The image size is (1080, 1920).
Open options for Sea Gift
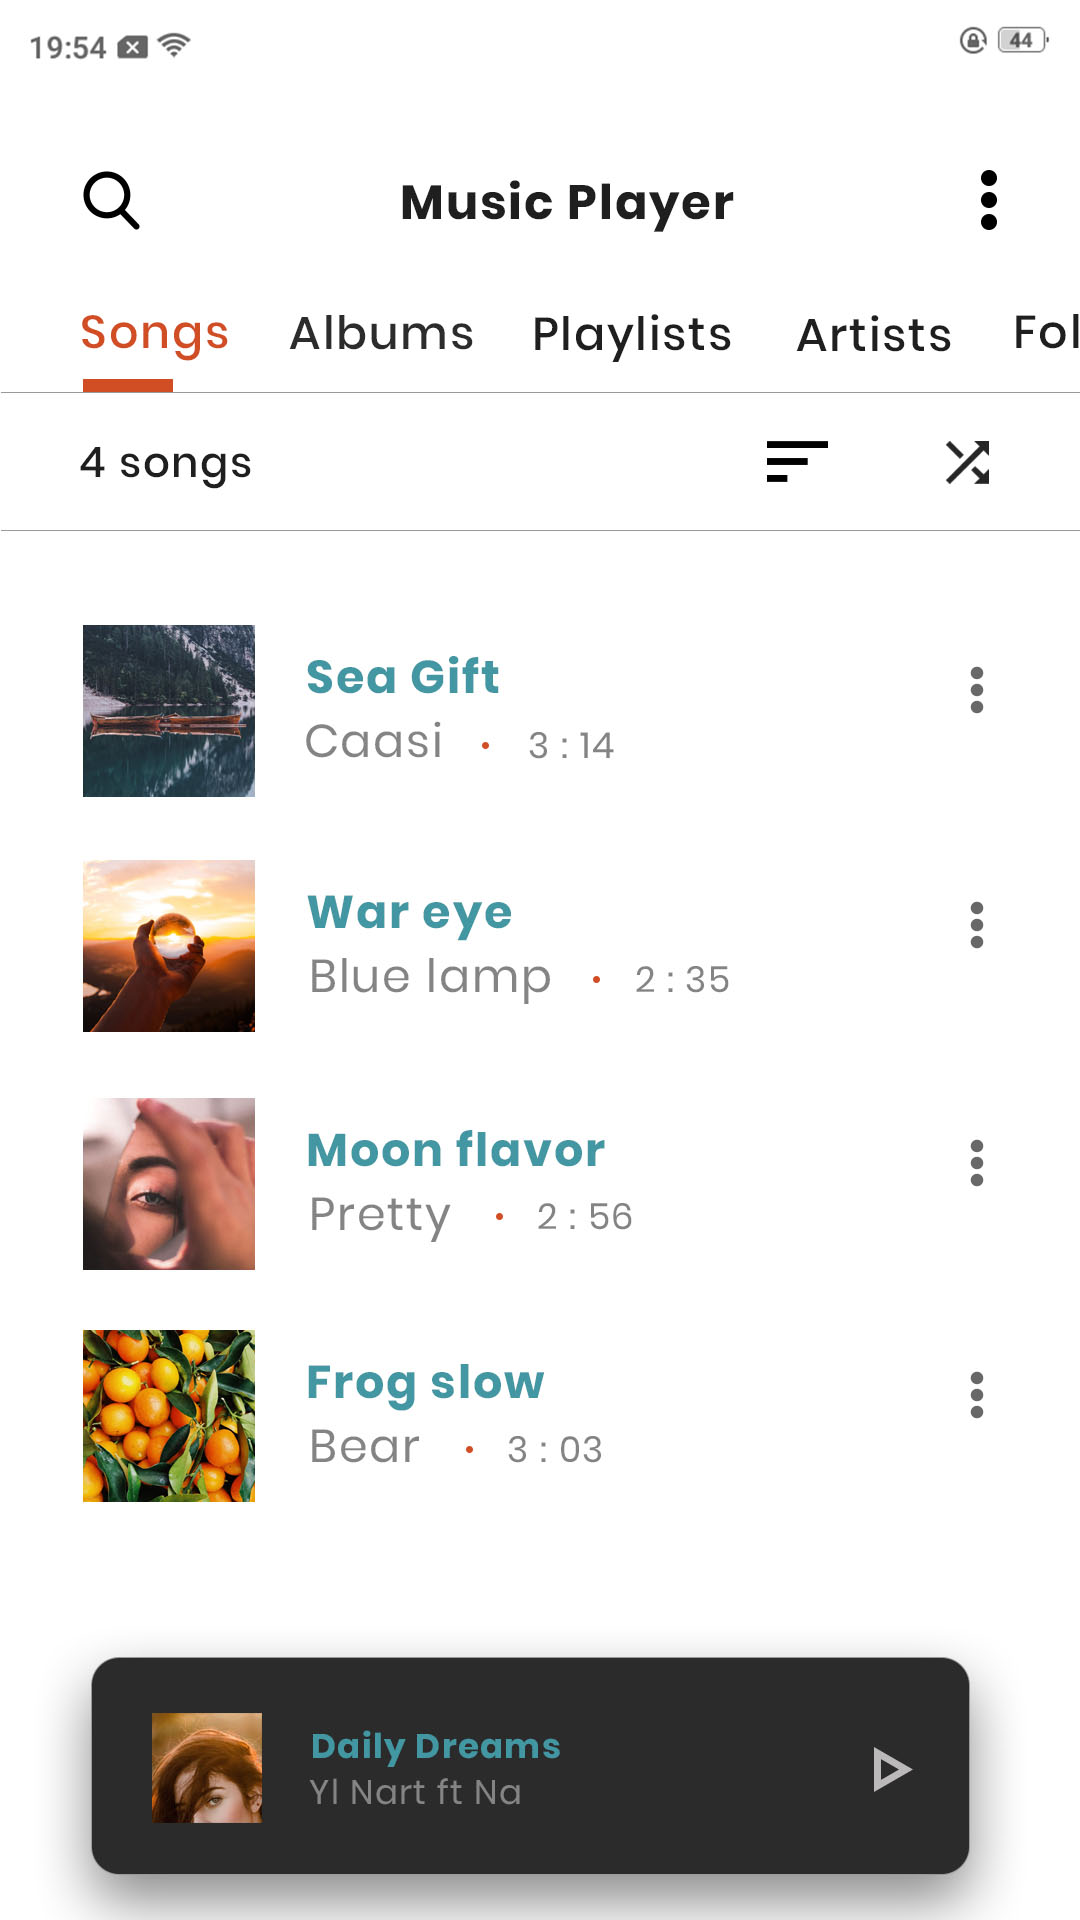point(977,690)
